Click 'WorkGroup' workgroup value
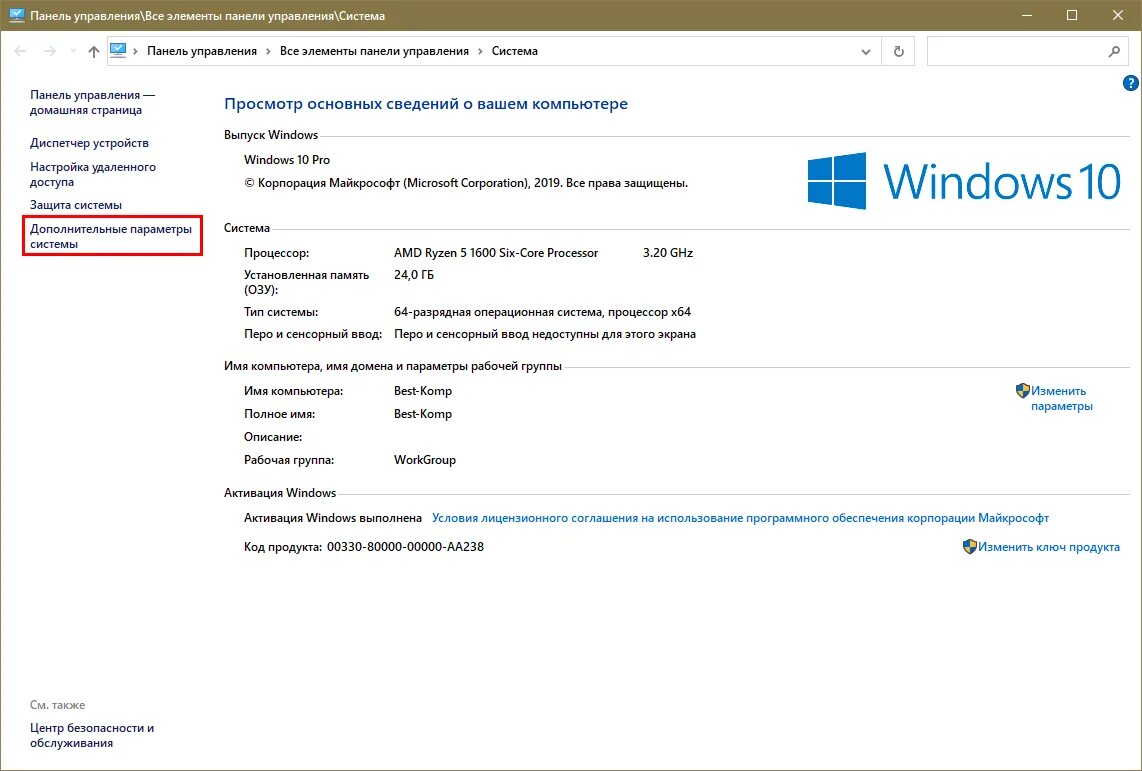The height and width of the screenshot is (771, 1142). (x=425, y=460)
